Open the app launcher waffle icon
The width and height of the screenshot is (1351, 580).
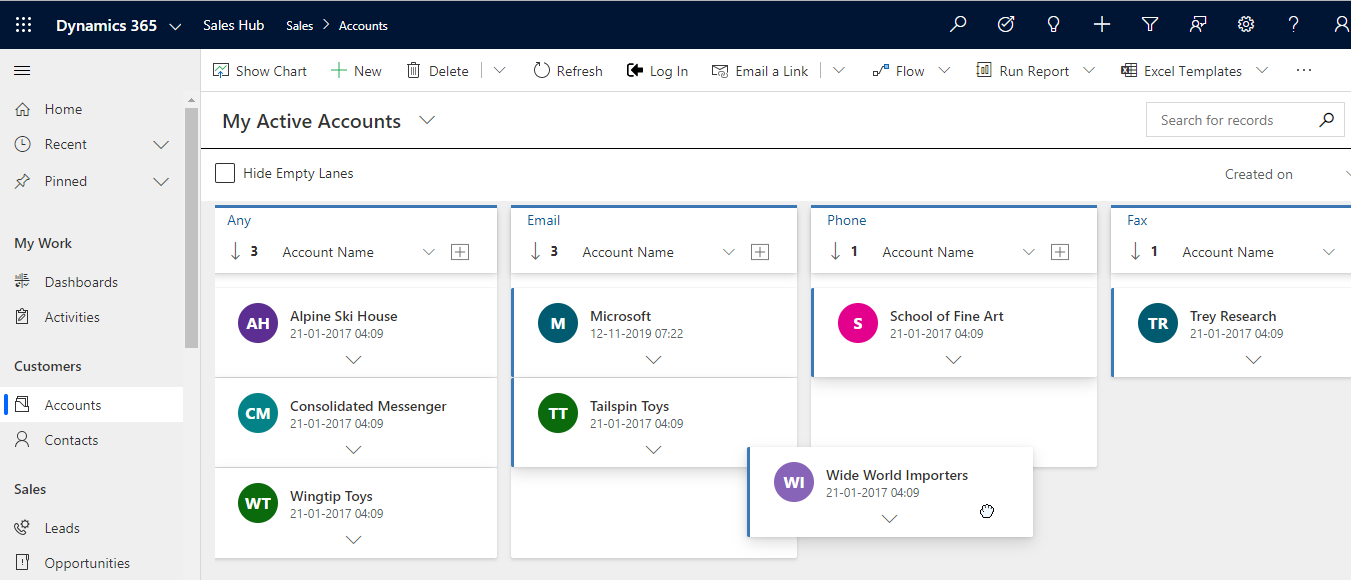coord(24,25)
